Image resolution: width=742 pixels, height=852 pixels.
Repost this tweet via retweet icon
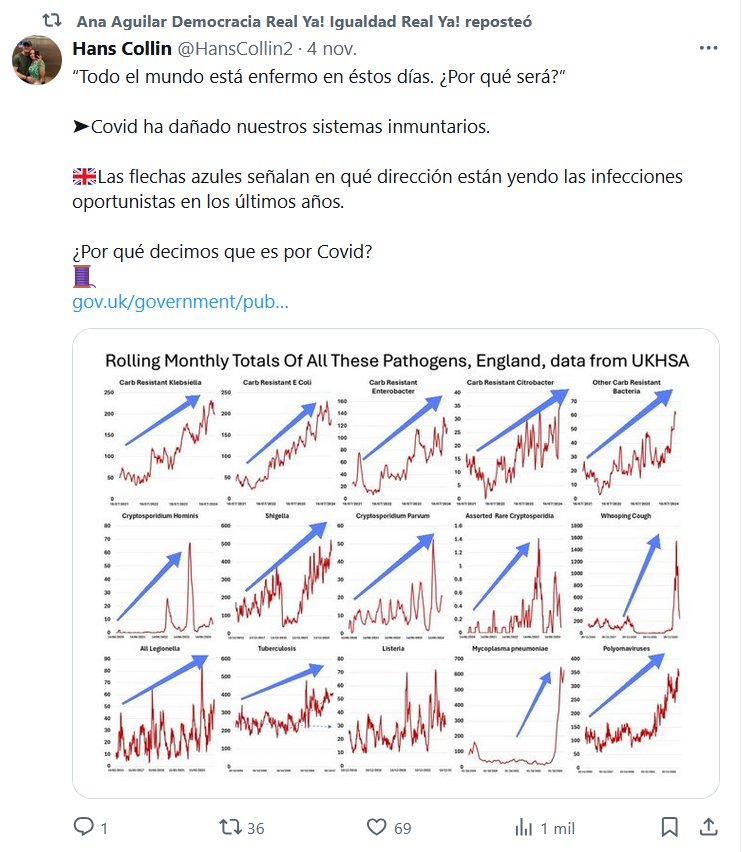[230, 827]
